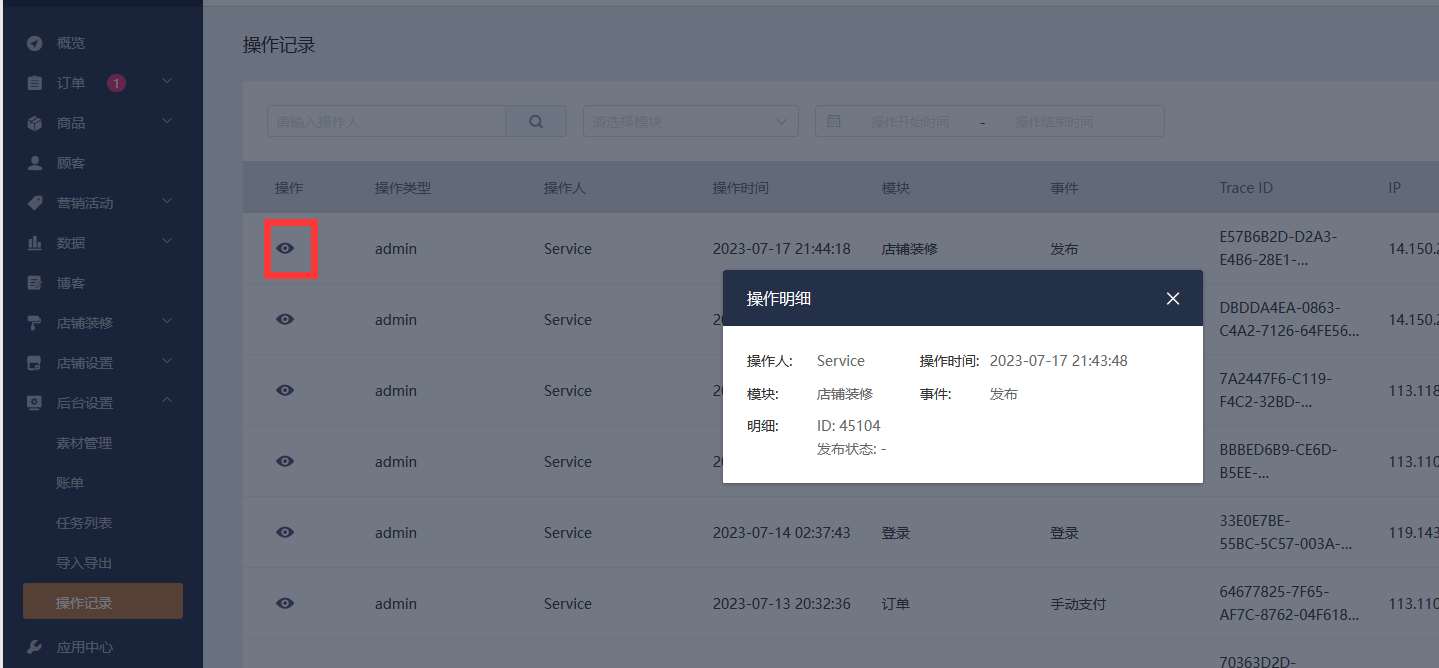View details of 02:37:43 登录 record
The height and width of the screenshot is (668, 1439).
pos(285,532)
